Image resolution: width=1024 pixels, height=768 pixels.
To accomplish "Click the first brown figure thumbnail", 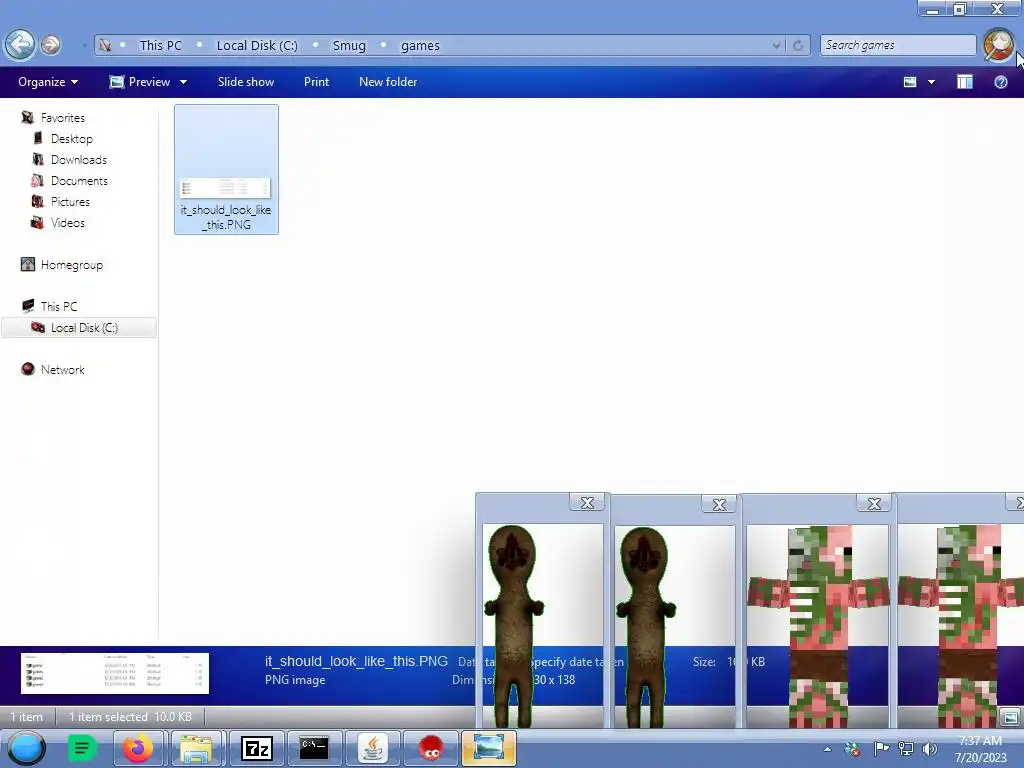I will coord(543,626).
